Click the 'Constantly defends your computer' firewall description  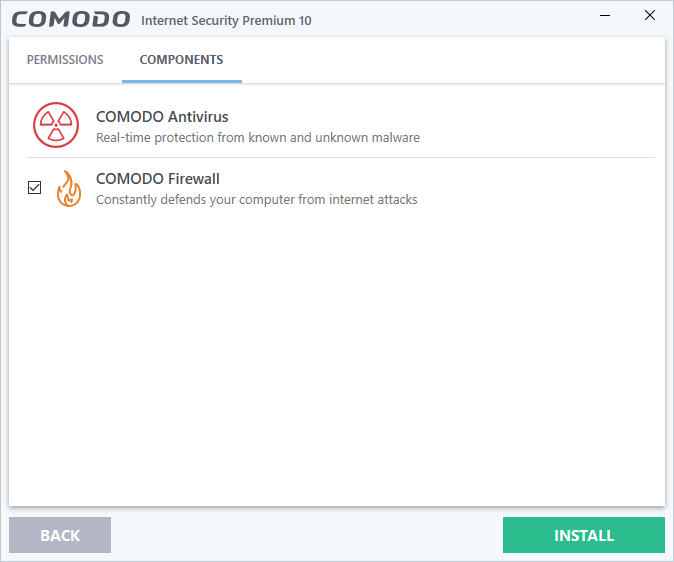pyautogui.click(x=256, y=200)
